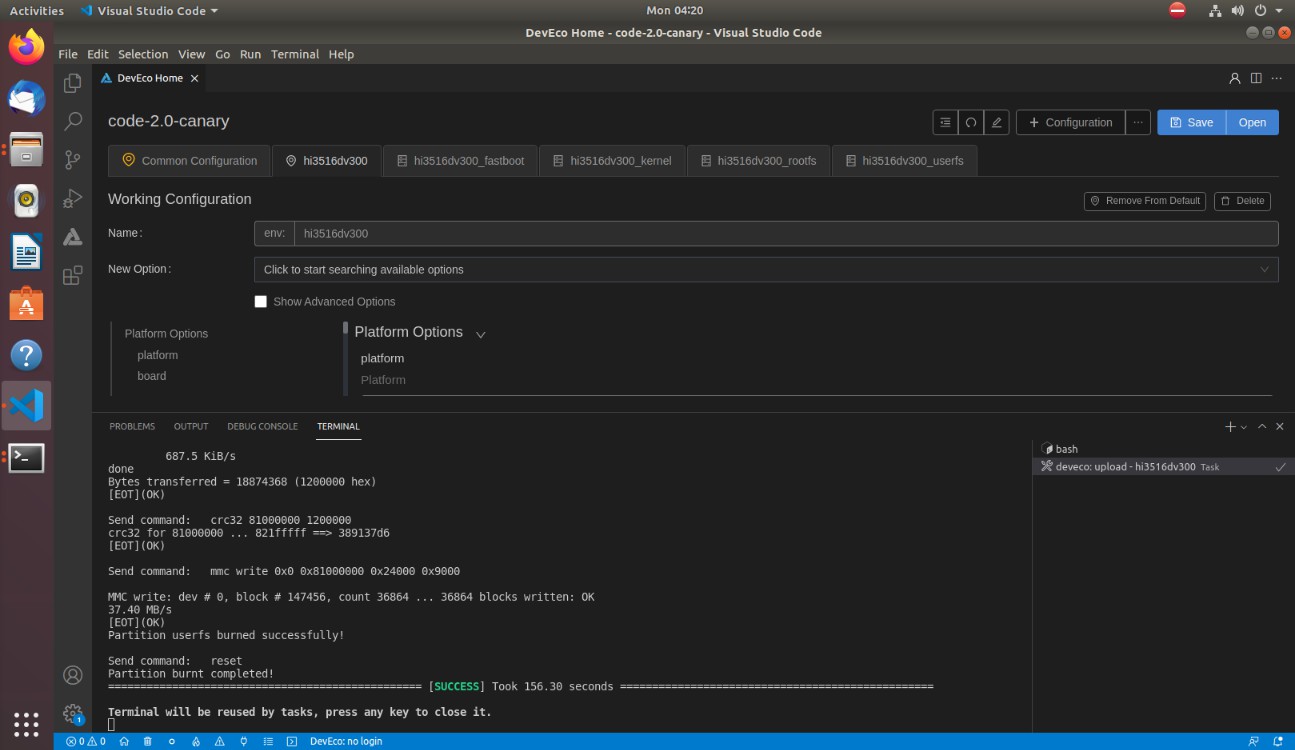Screen dimensions: 1295x750
Task: Open the Terminal menu
Action: (x=295, y=54)
